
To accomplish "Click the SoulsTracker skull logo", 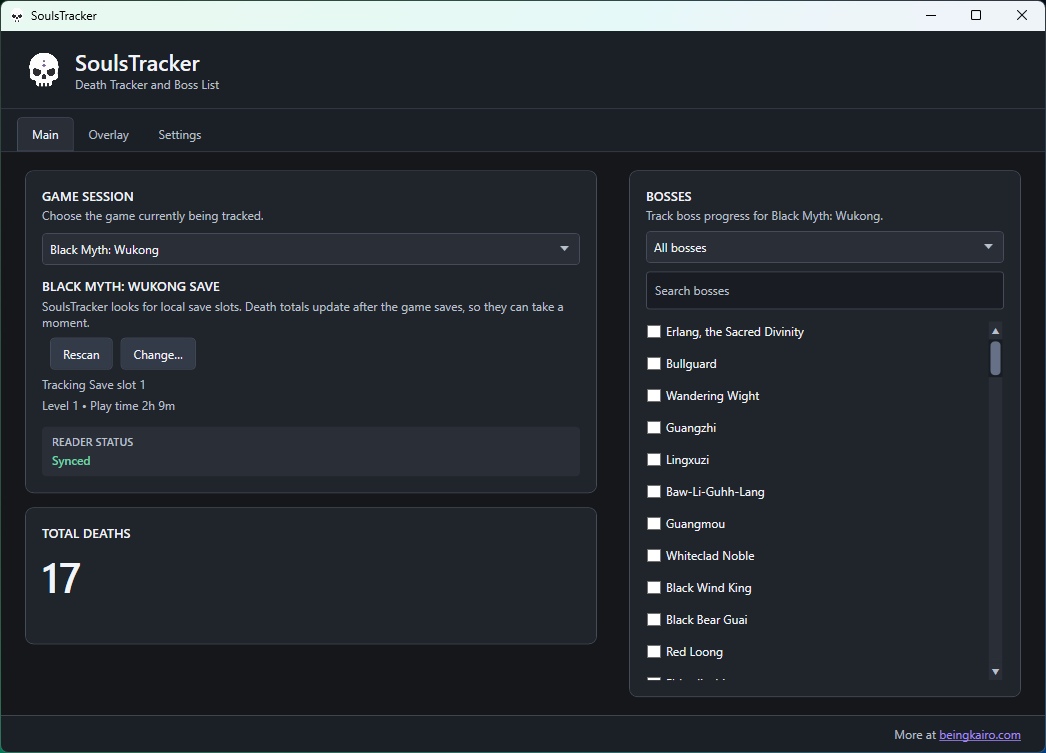I will tap(44, 70).
